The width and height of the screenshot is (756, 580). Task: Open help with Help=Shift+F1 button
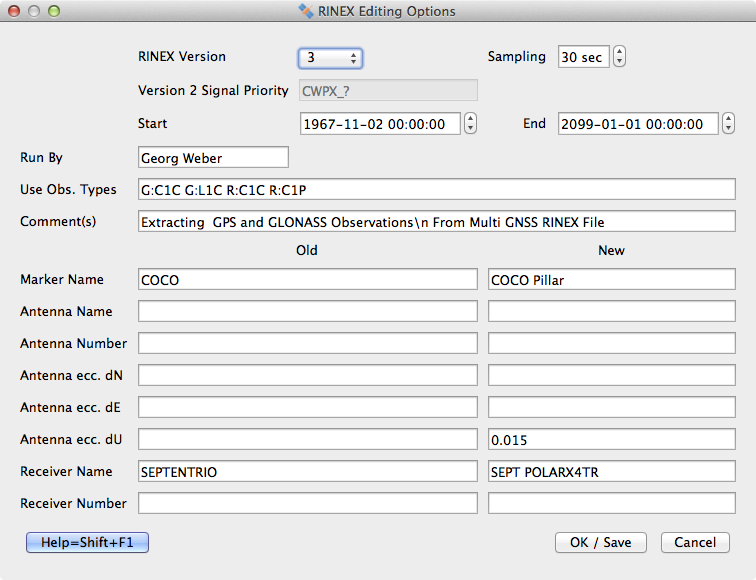coord(87,542)
